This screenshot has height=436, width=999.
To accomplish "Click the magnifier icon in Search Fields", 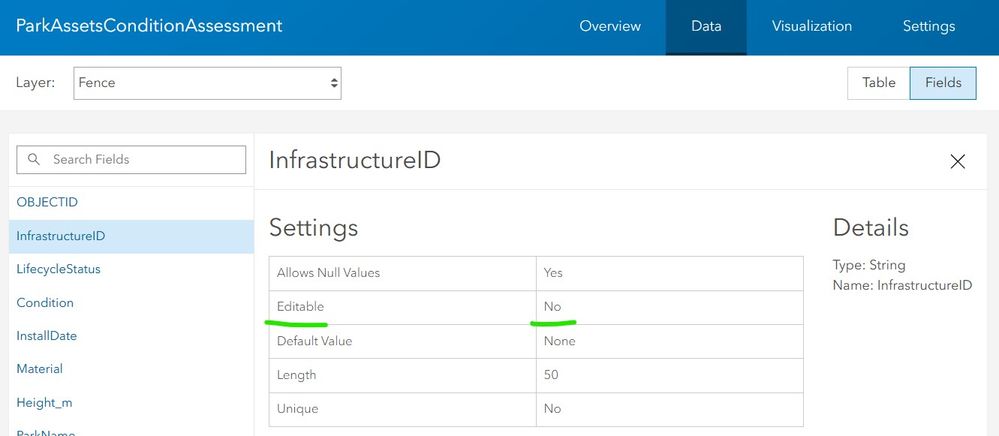I will (x=34, y=160).
